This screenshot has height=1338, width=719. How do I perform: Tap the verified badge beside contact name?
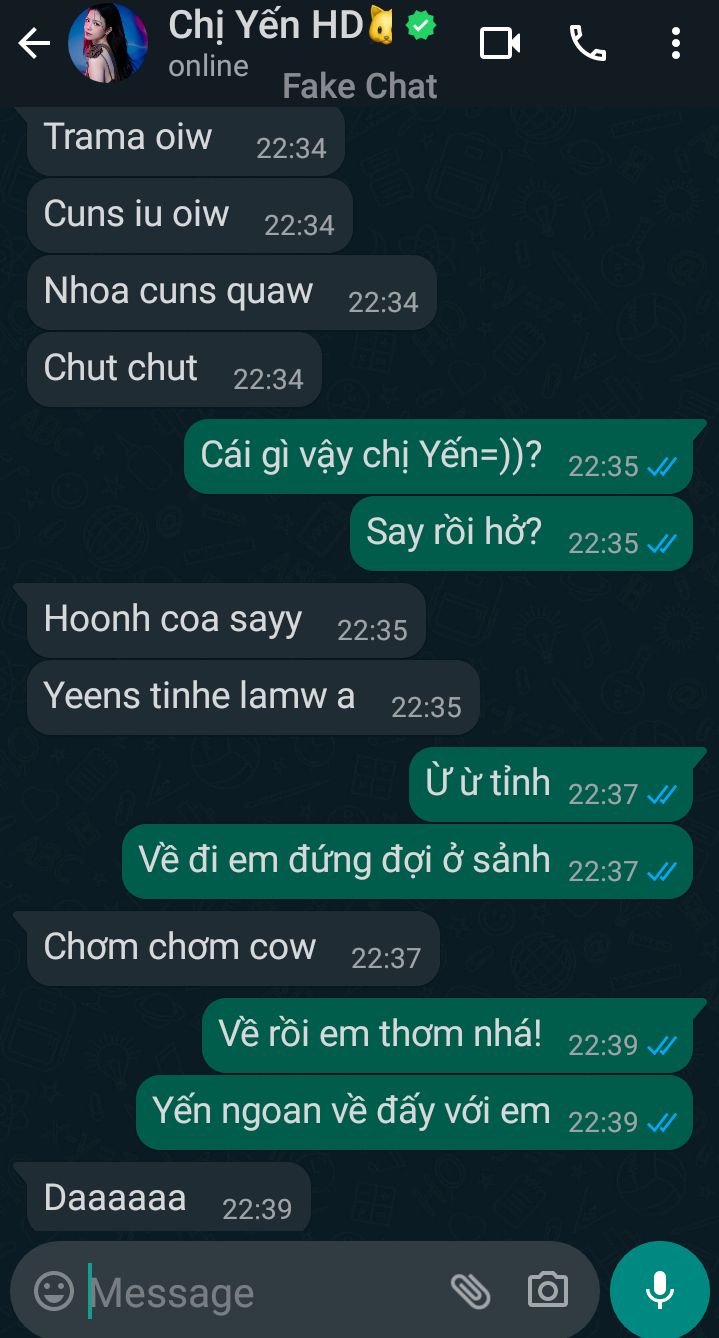[421, 26]
